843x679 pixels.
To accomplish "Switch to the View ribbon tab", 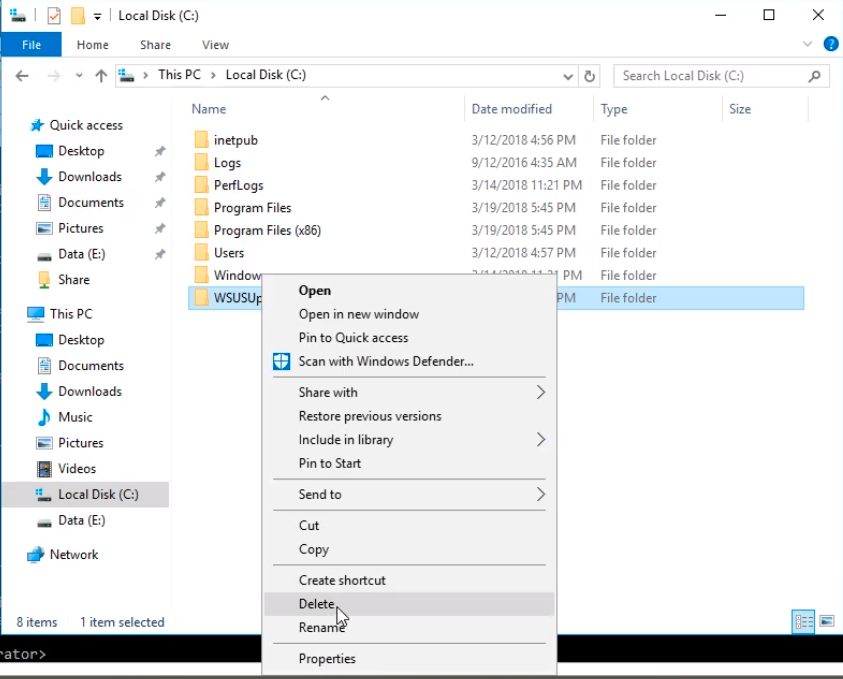I will tap(216, 45).
